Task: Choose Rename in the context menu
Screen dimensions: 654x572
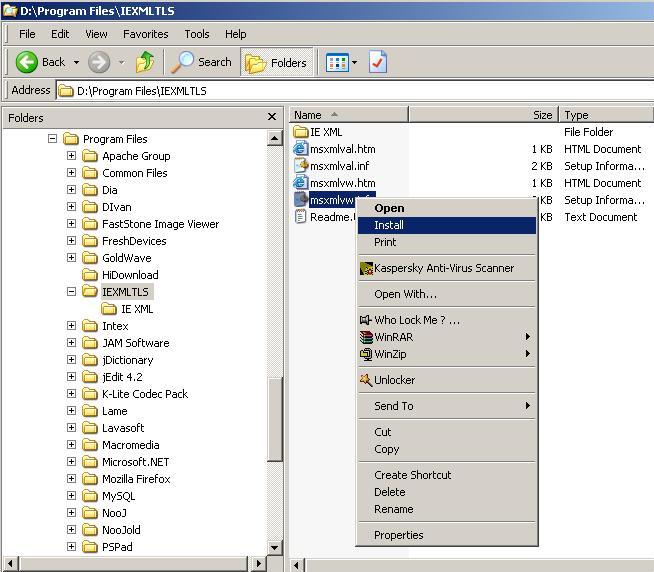Action: [447, 509]
